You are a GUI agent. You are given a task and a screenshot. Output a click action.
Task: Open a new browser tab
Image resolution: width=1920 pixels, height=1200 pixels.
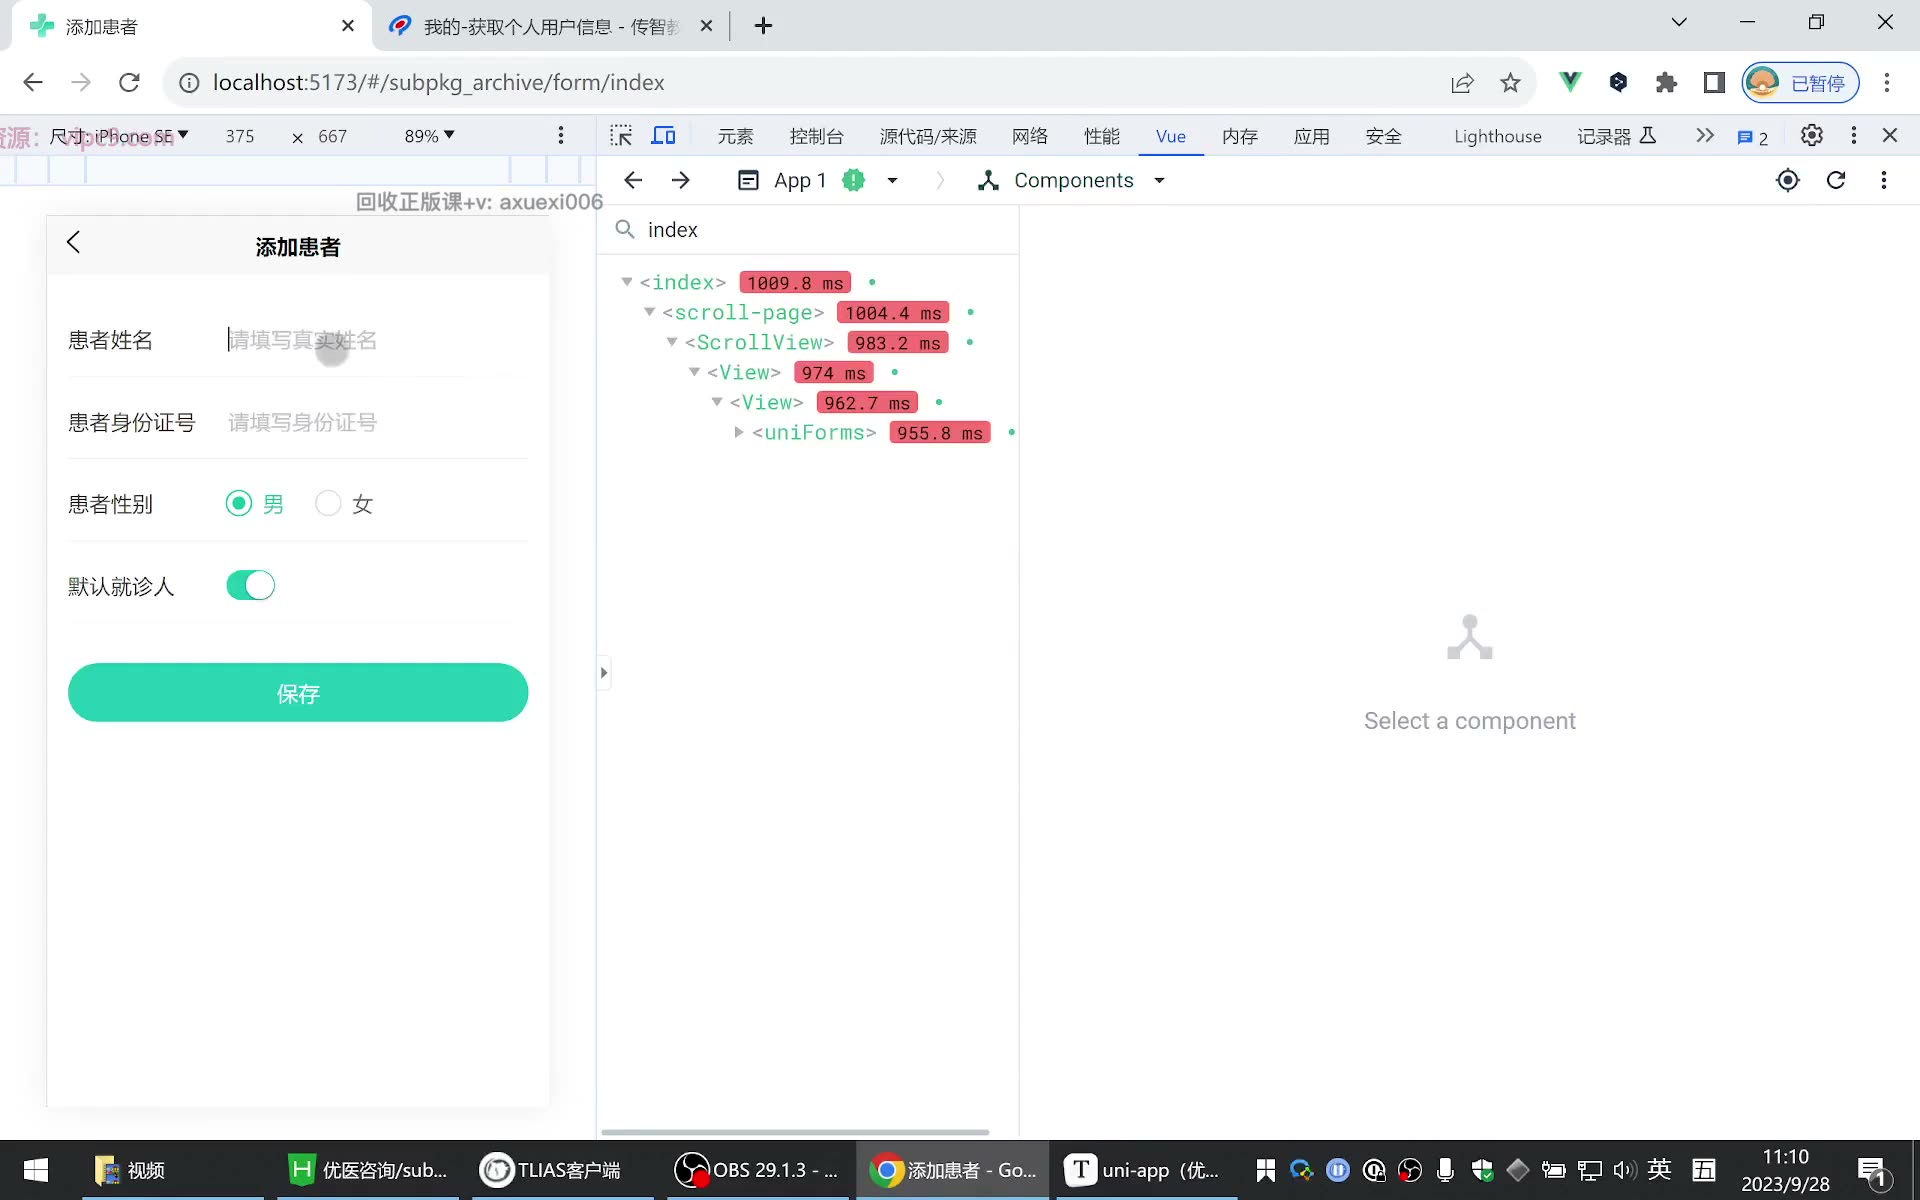pos(763,26)
